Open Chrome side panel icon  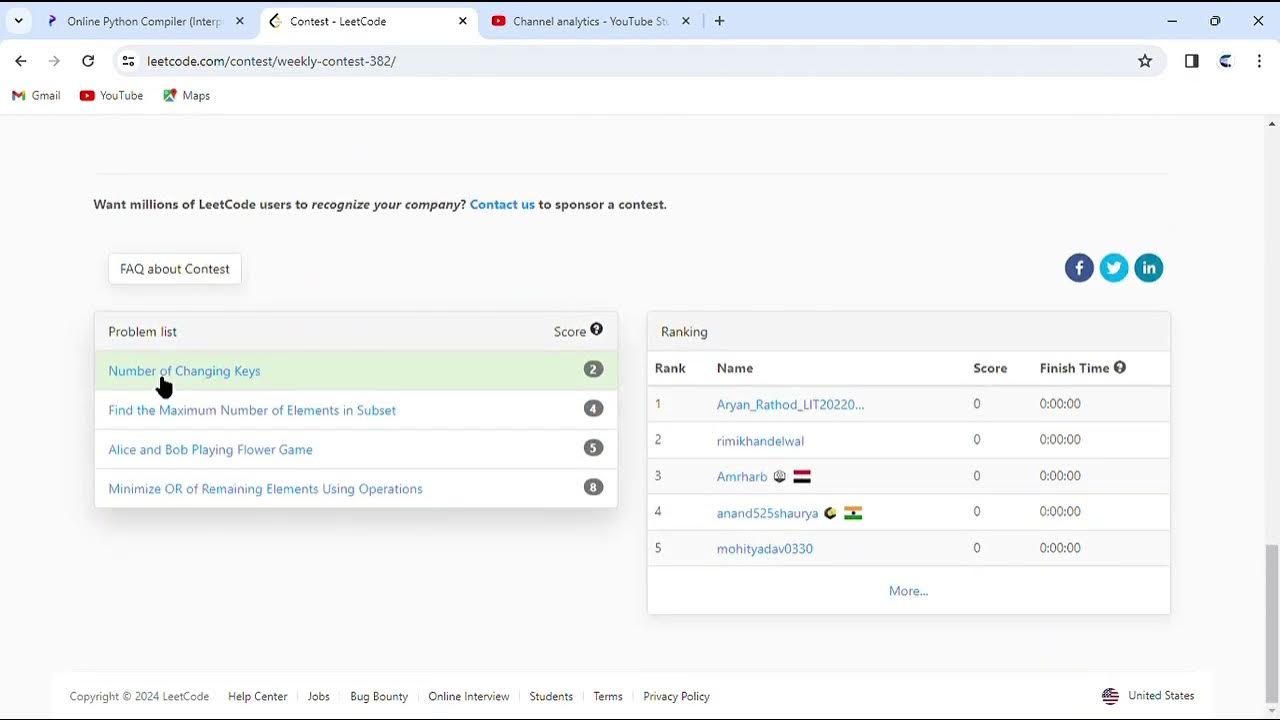[x=1191, y=61]
